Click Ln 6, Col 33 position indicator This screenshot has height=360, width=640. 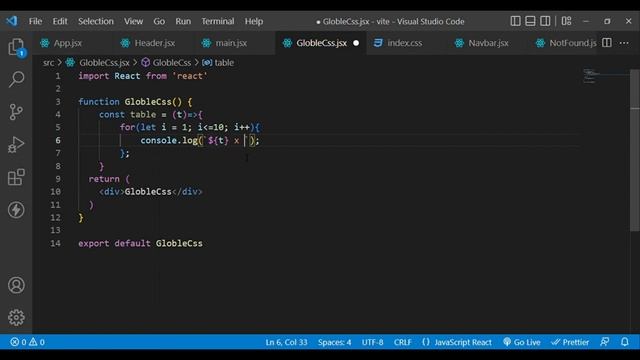point(286,342)
